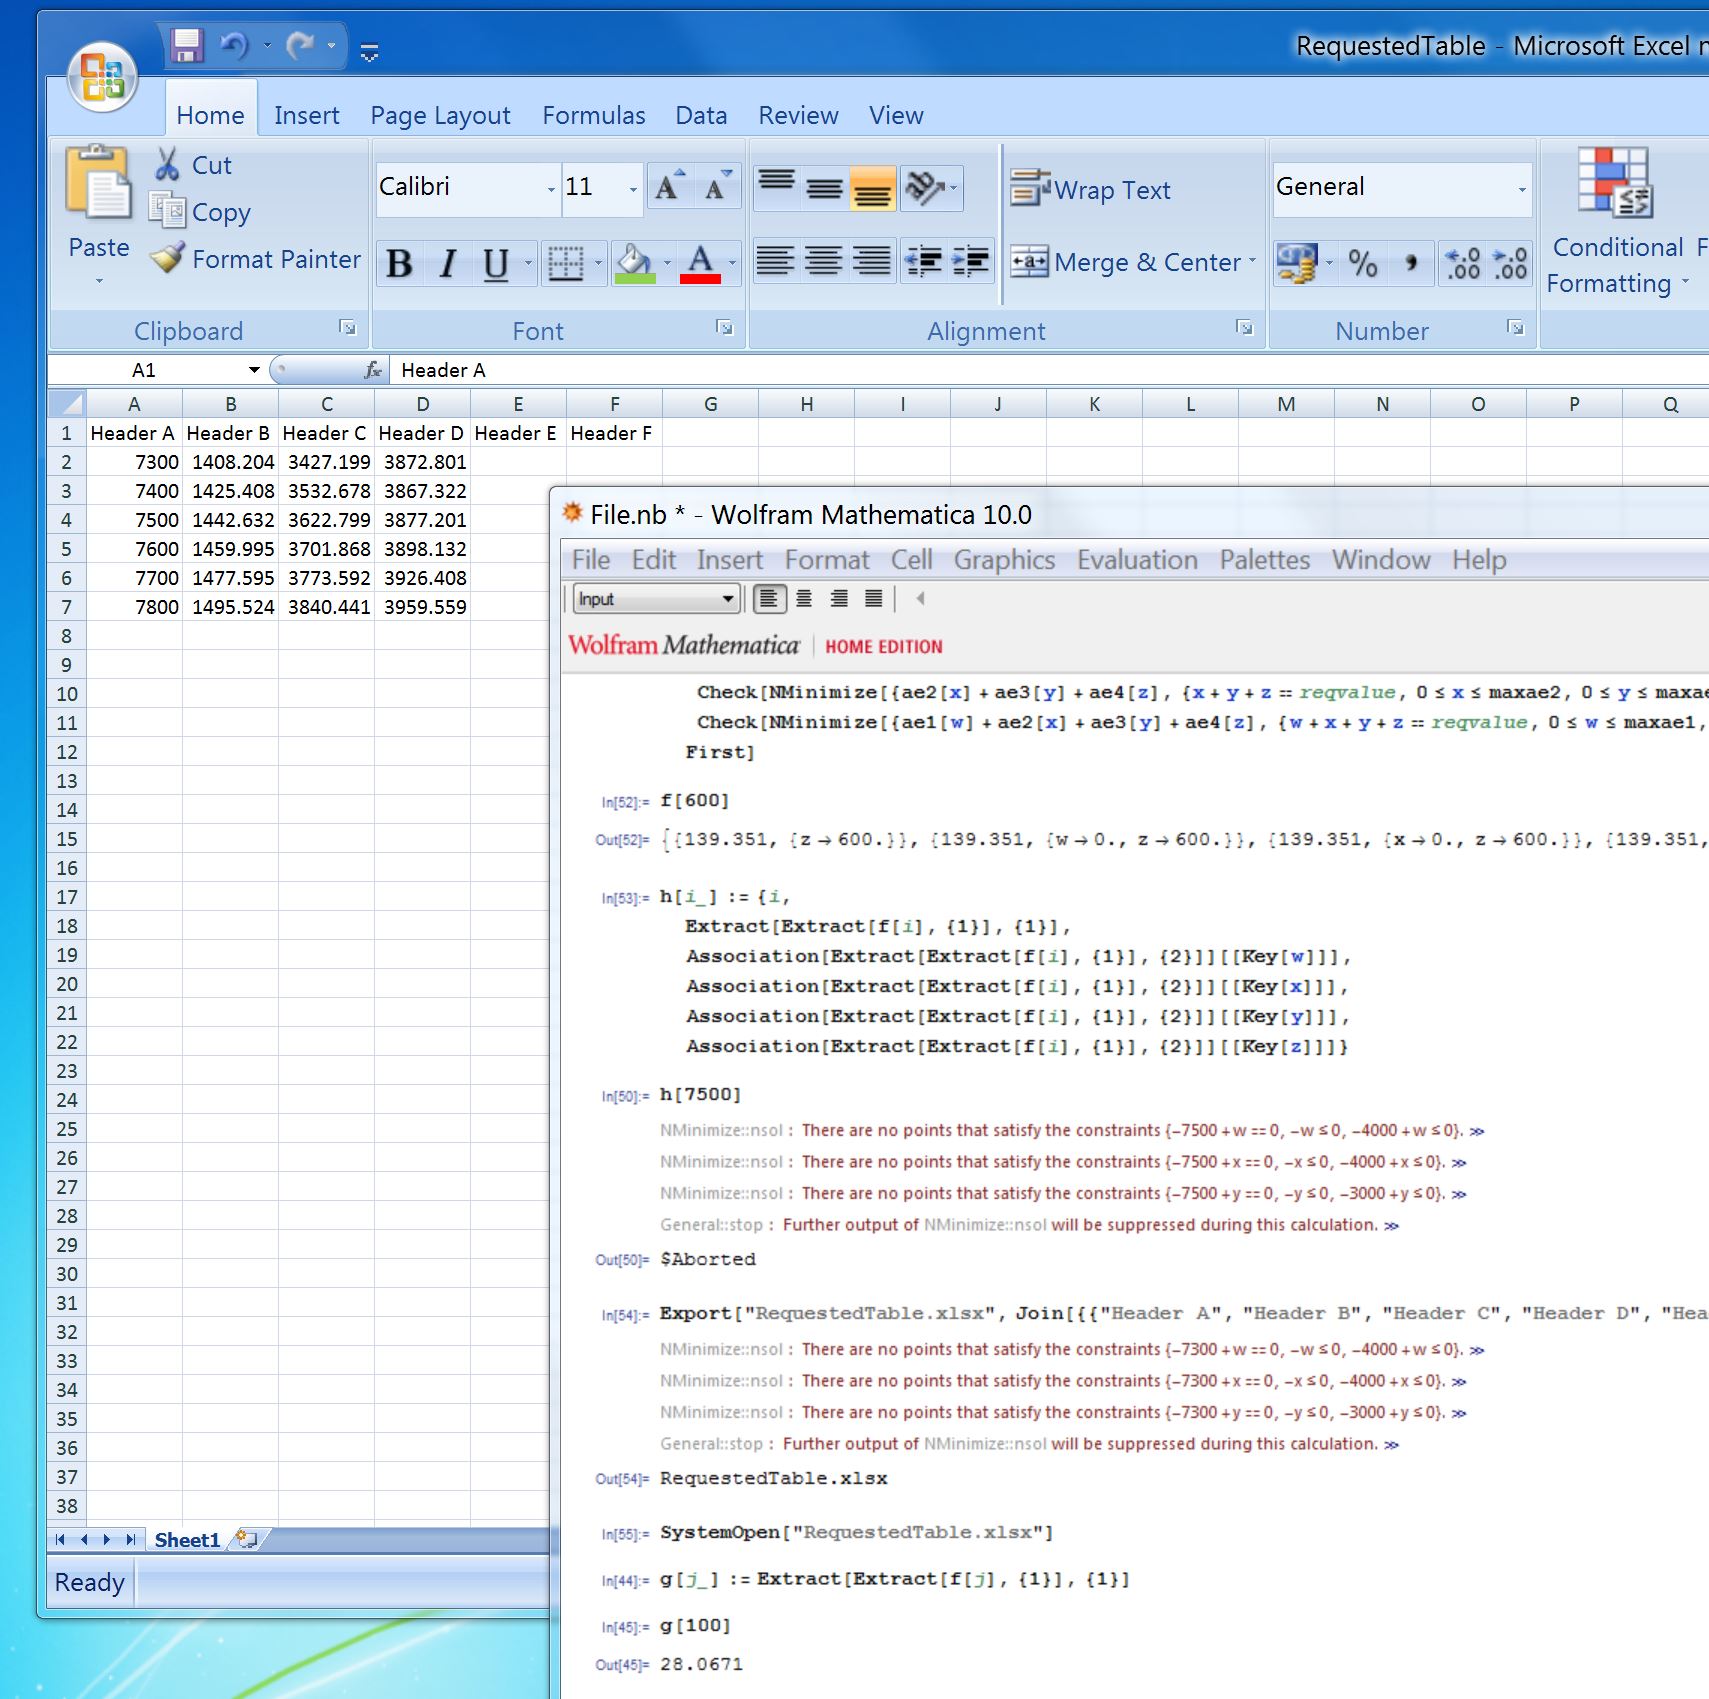Image resolution: width=1709 pixels, height=1699 pixels.
Task: Apply cell borders icon
Action: (566, 263)
